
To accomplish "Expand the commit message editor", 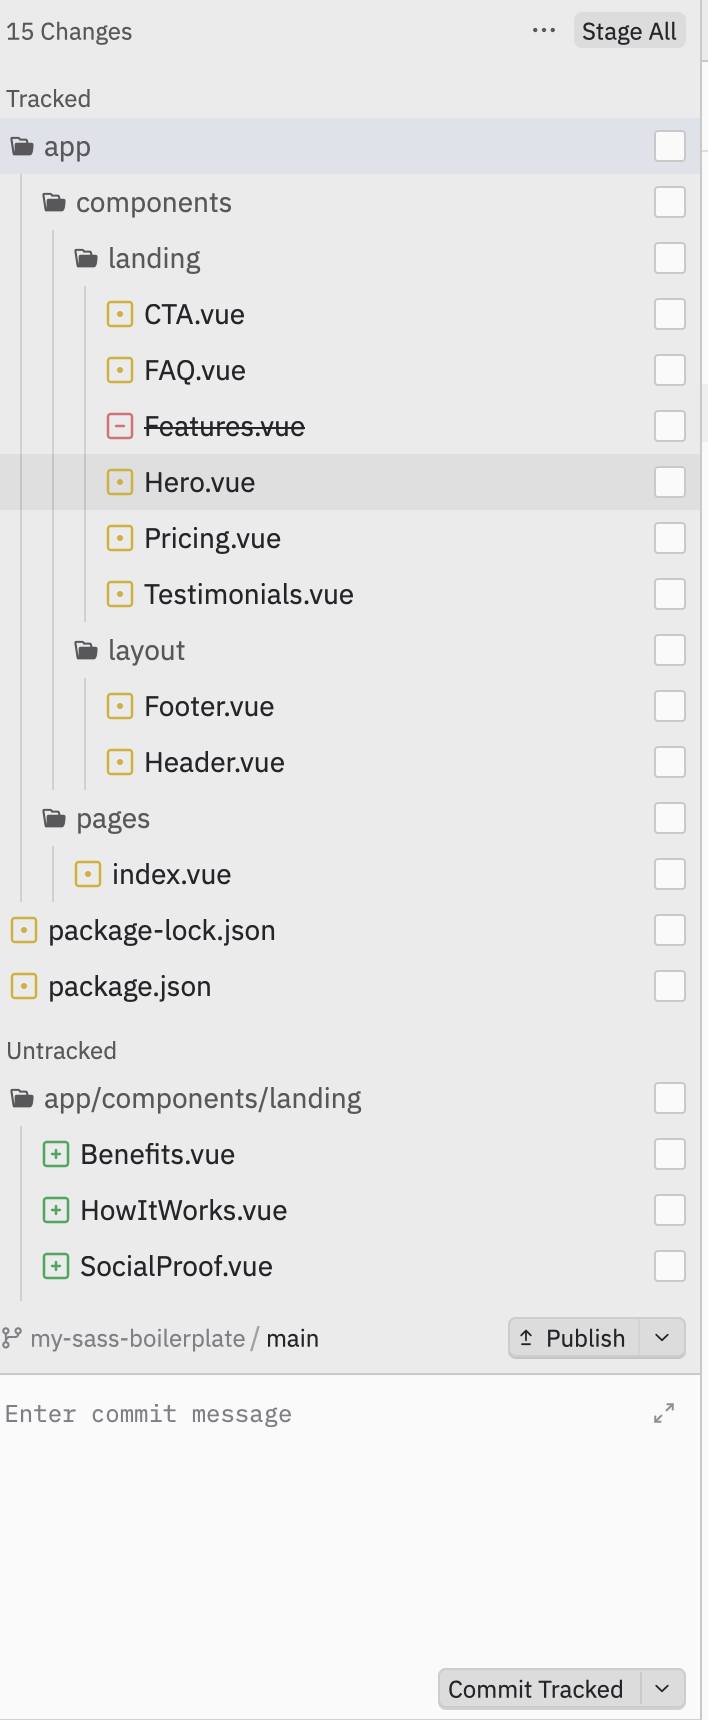I will (664, 1413).
